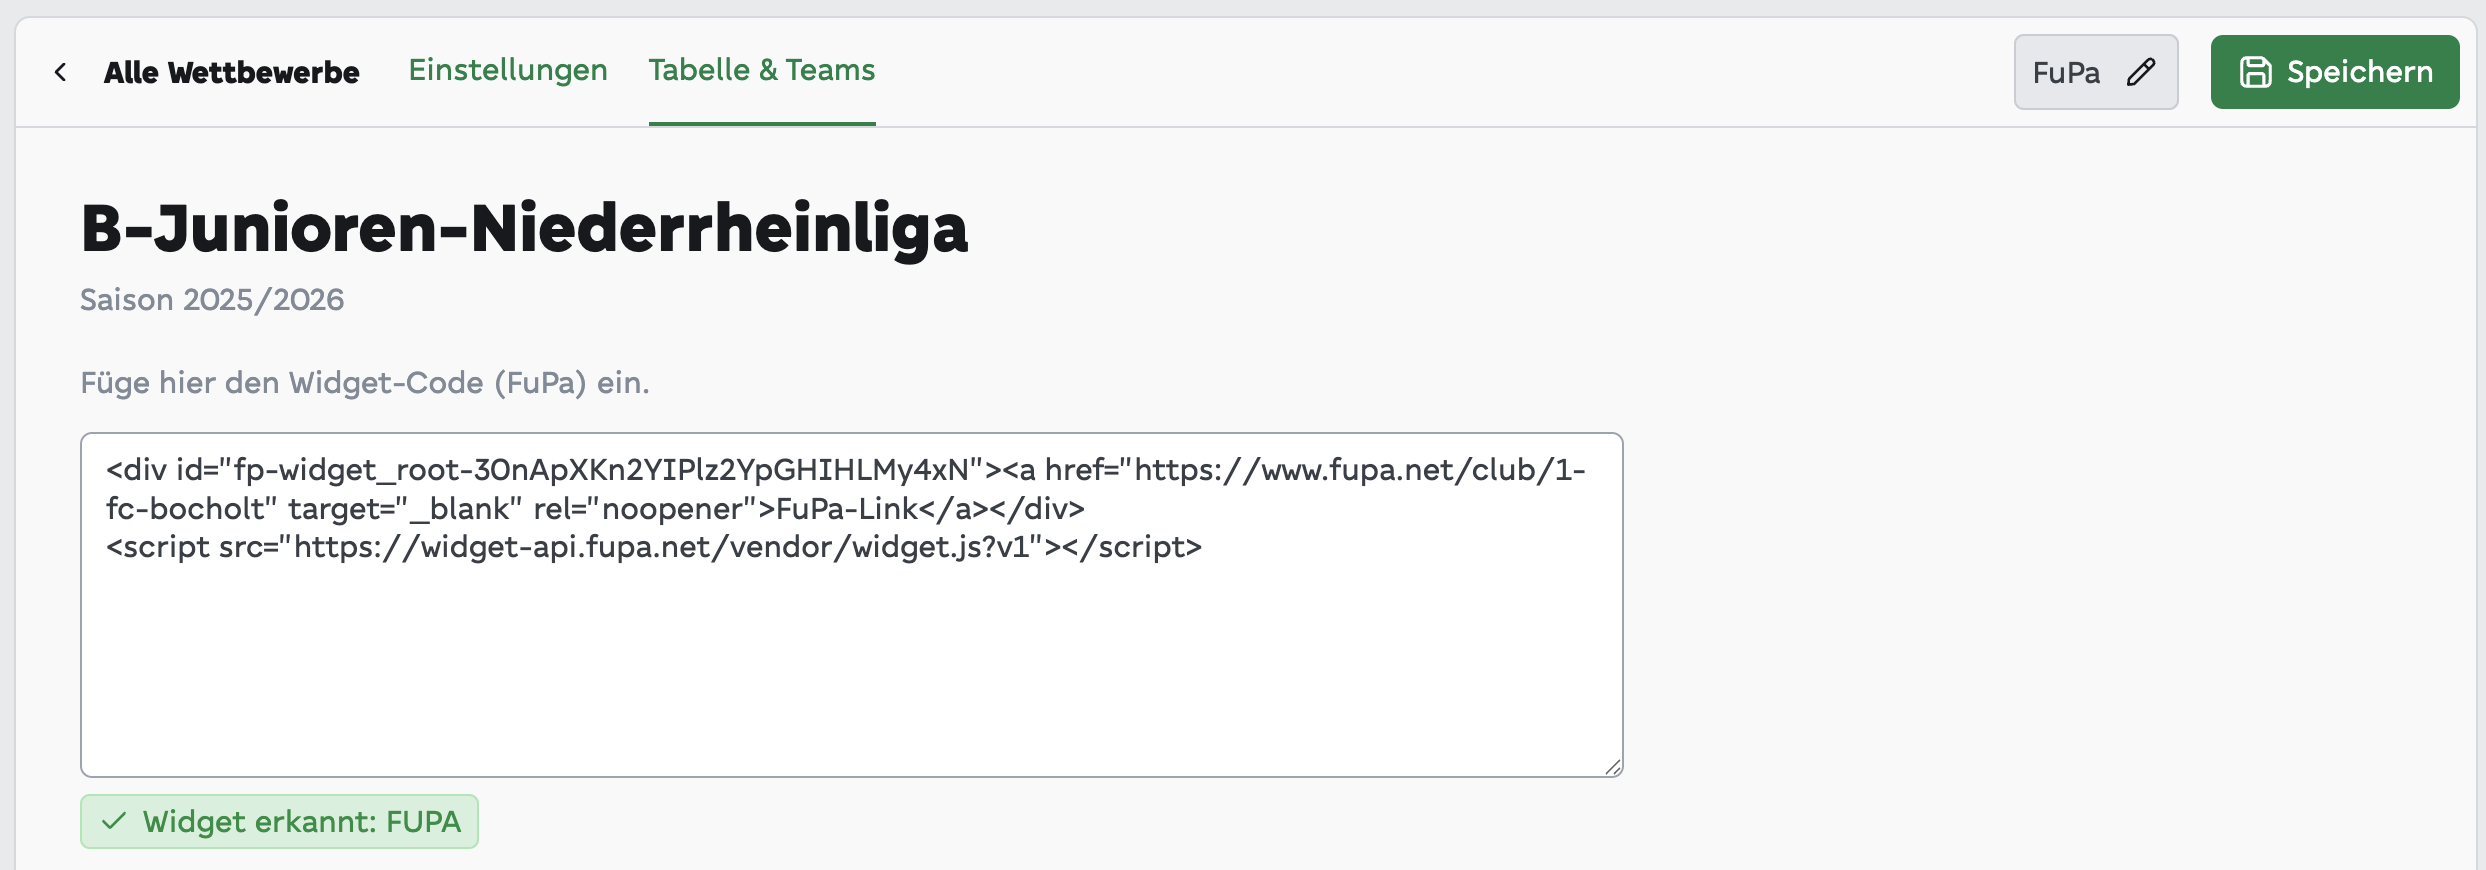
Task: Click the Saison 2025/2026 subtitle
Action: click(212, 300)
